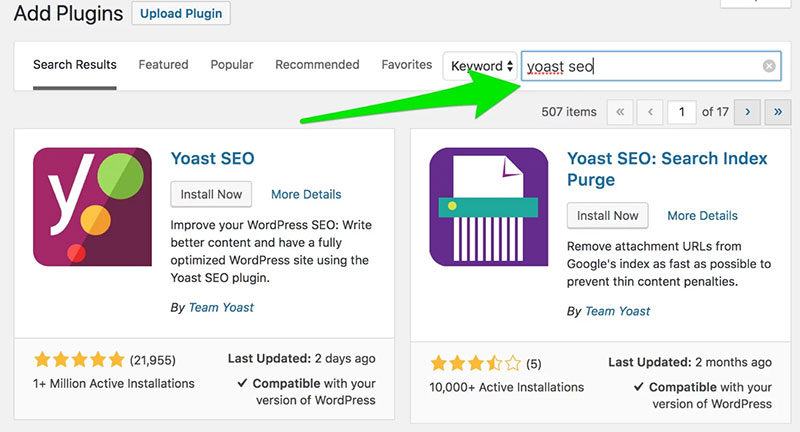The width and height of the screenshot is (800, 432).
Task: Open the Keyword search type dropdown
Action: coord(481,66)
